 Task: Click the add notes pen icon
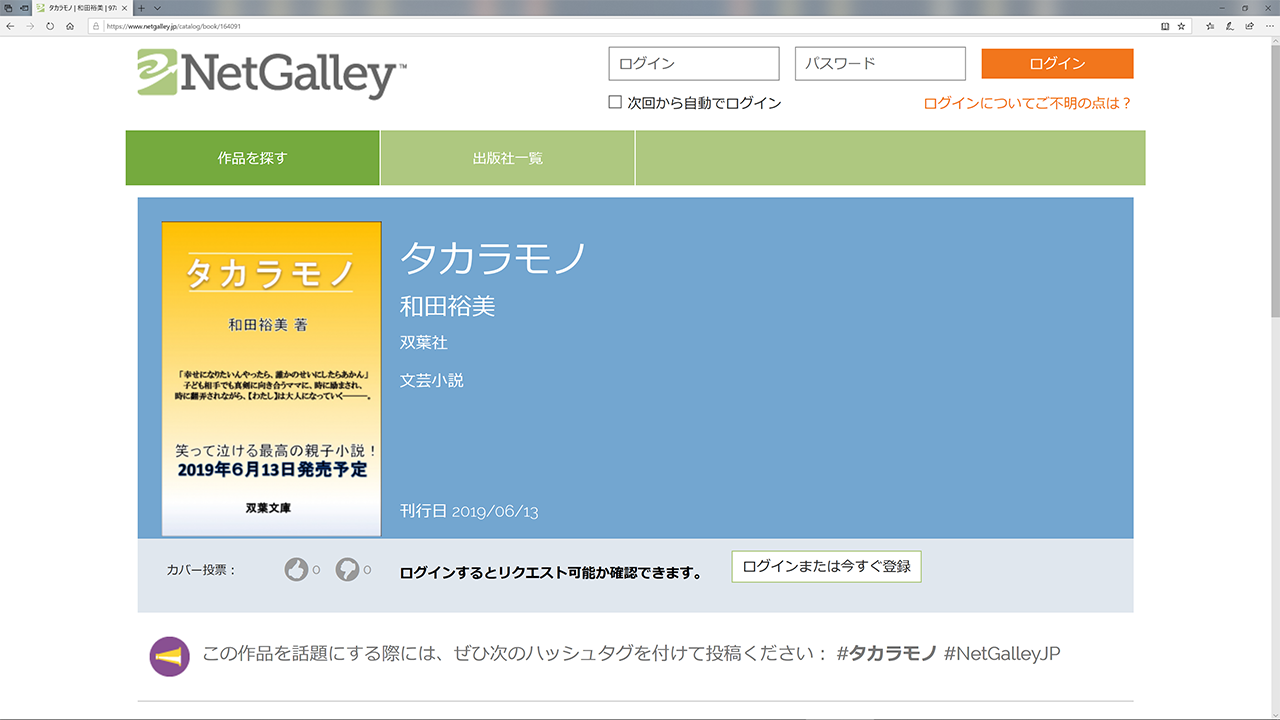1230,26
